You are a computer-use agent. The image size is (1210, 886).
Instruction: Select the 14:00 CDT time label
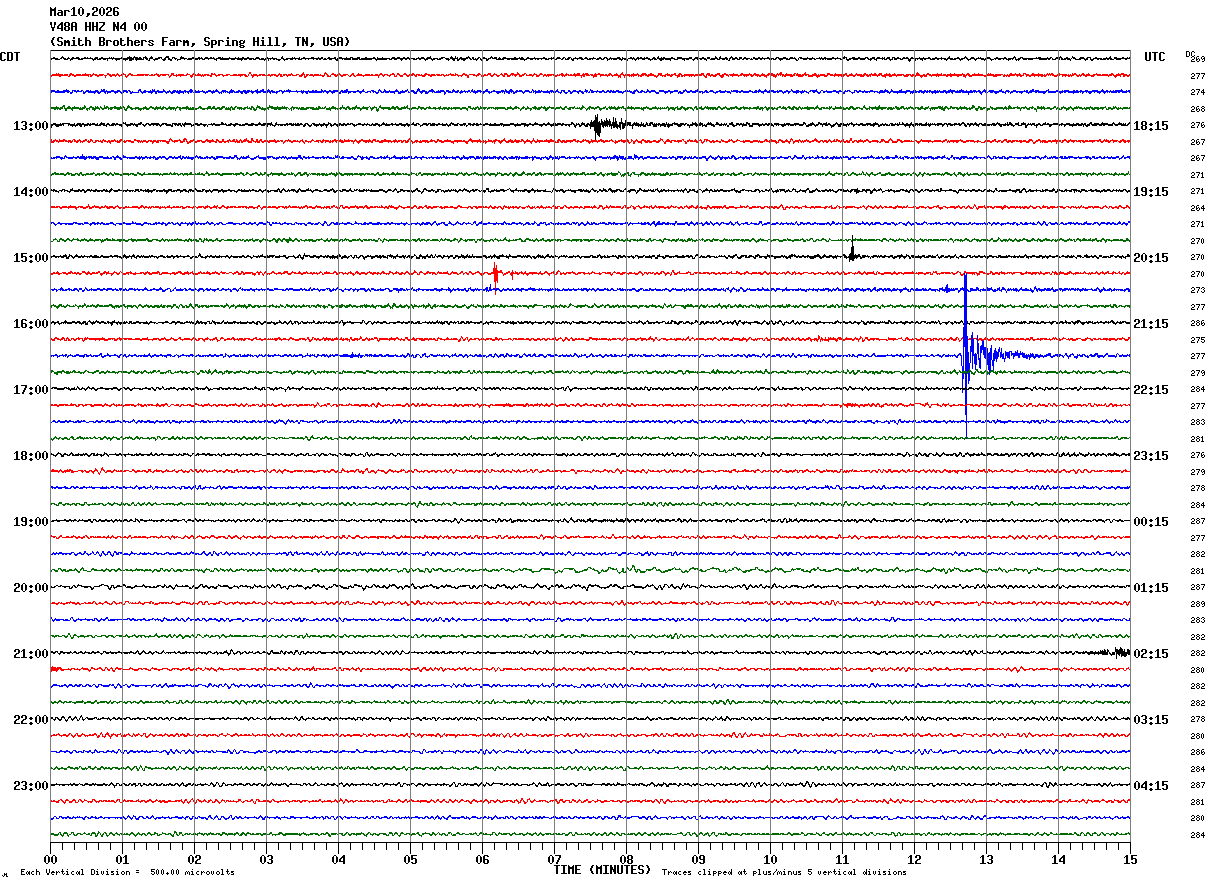pyautogui.click(x=30, y=192)
